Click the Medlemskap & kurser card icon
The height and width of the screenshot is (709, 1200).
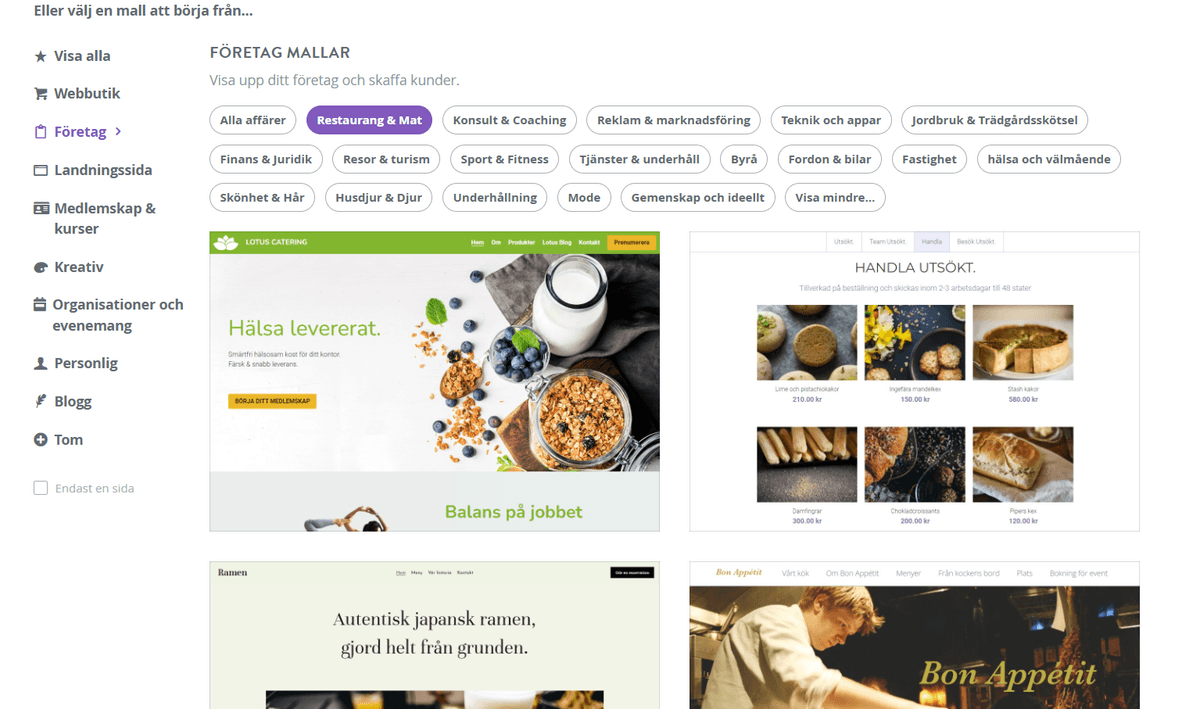(41, 209)
